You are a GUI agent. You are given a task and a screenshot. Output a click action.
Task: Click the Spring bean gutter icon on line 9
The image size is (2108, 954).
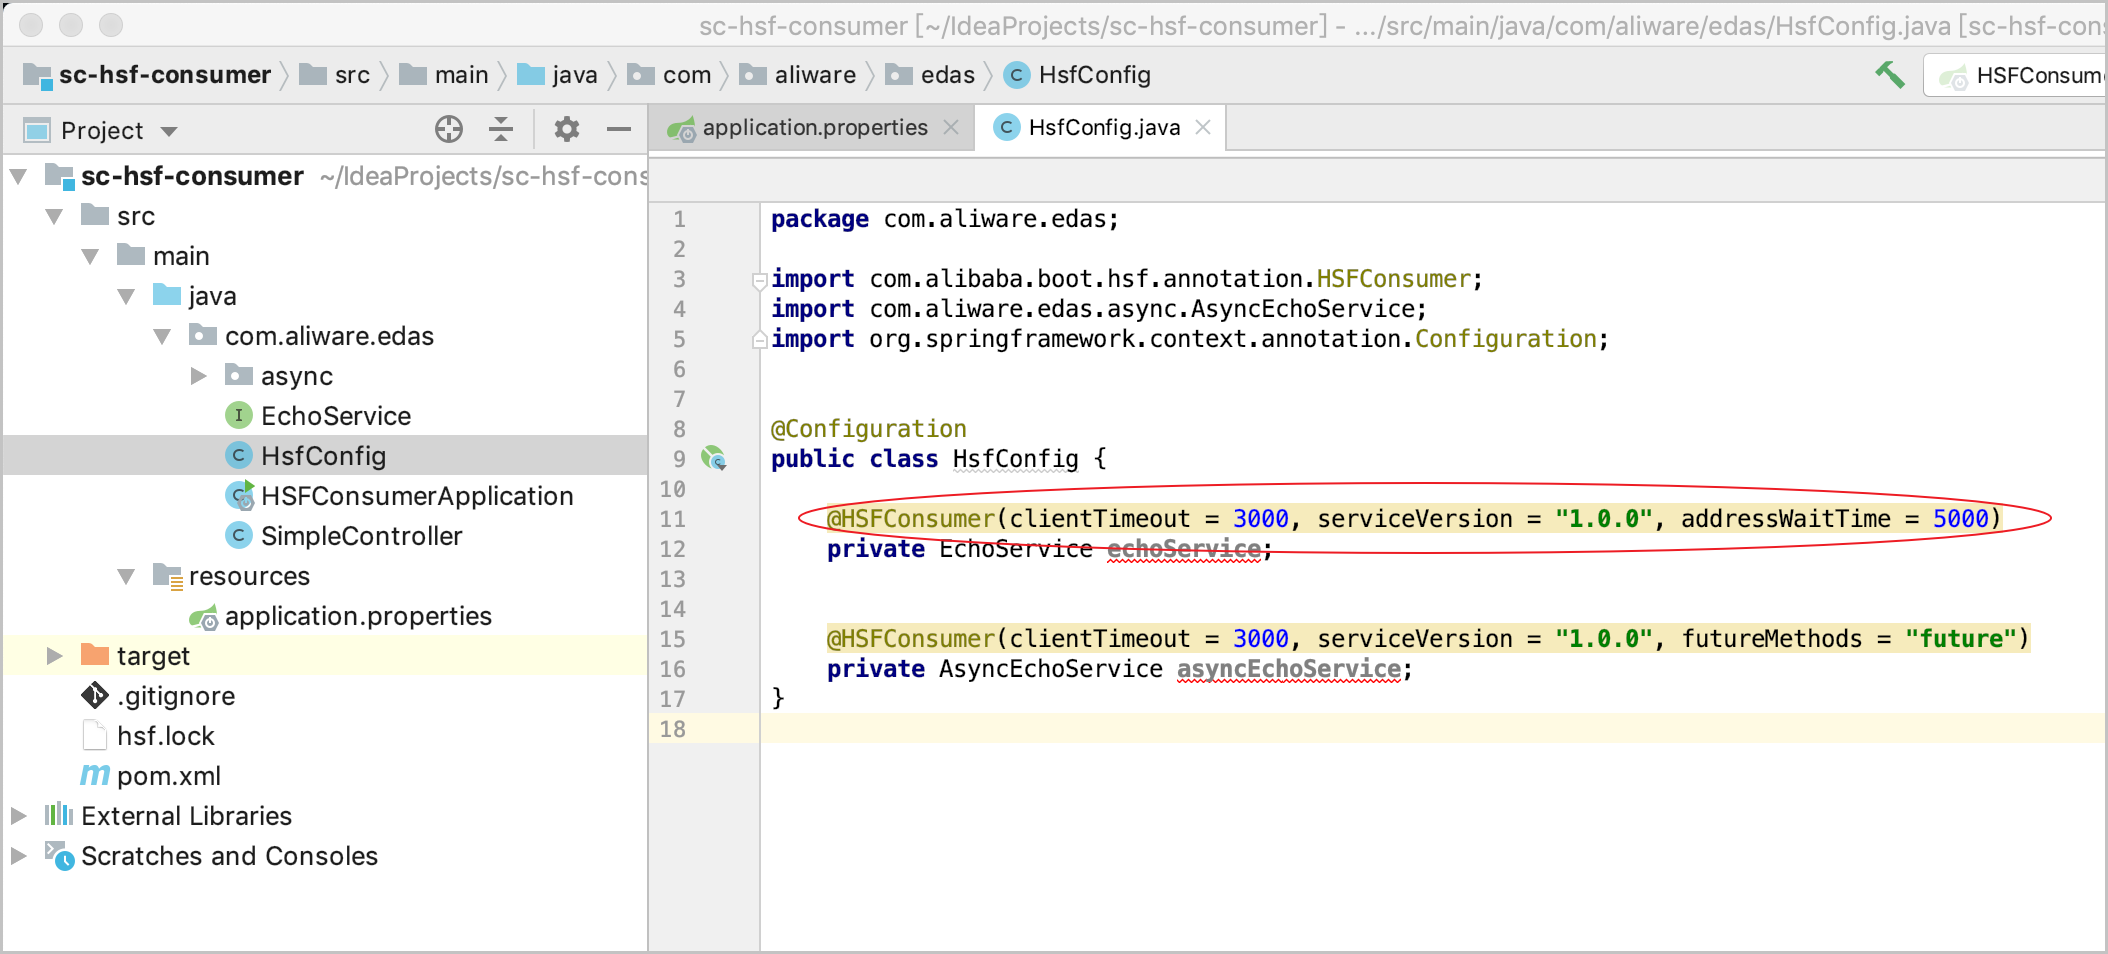click(x=714, y=458)
